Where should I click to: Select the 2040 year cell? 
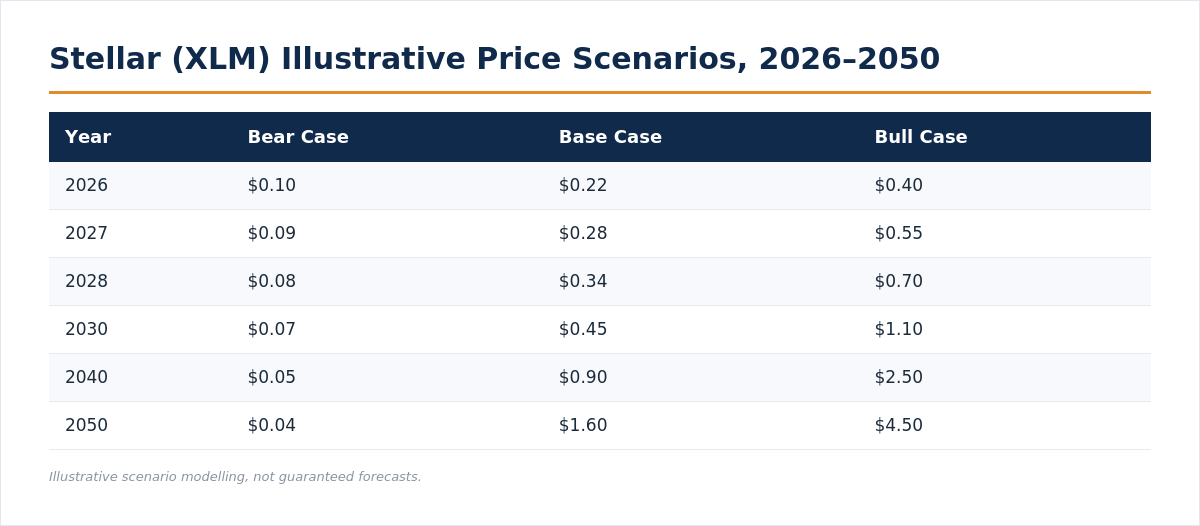click(x=86, y=378)
